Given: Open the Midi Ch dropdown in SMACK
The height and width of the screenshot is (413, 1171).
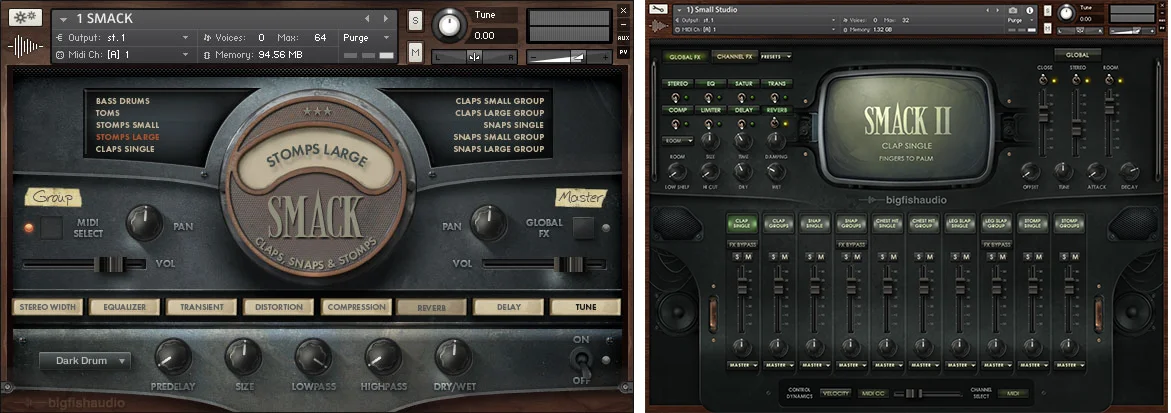Looking at the screenshot, I should tap(123, 55).
